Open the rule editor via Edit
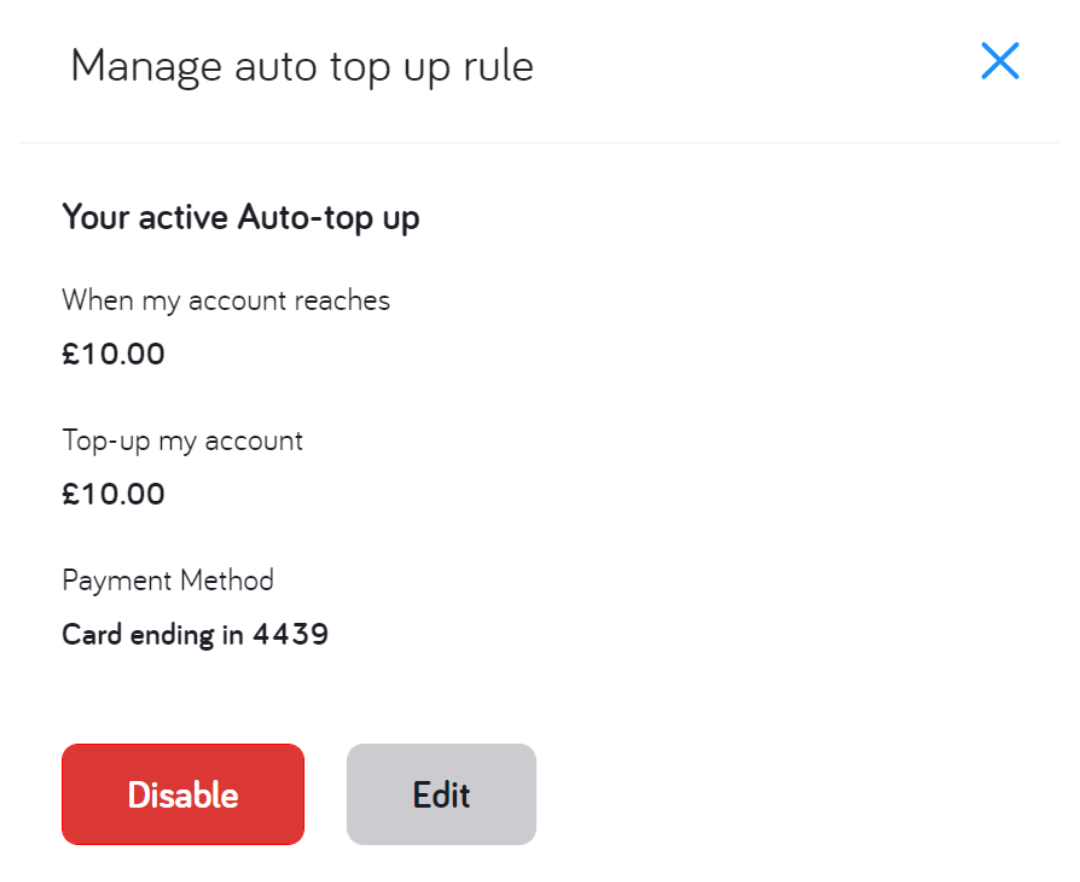Screen dimensions: 1080x882 click(x=441, y=794)
